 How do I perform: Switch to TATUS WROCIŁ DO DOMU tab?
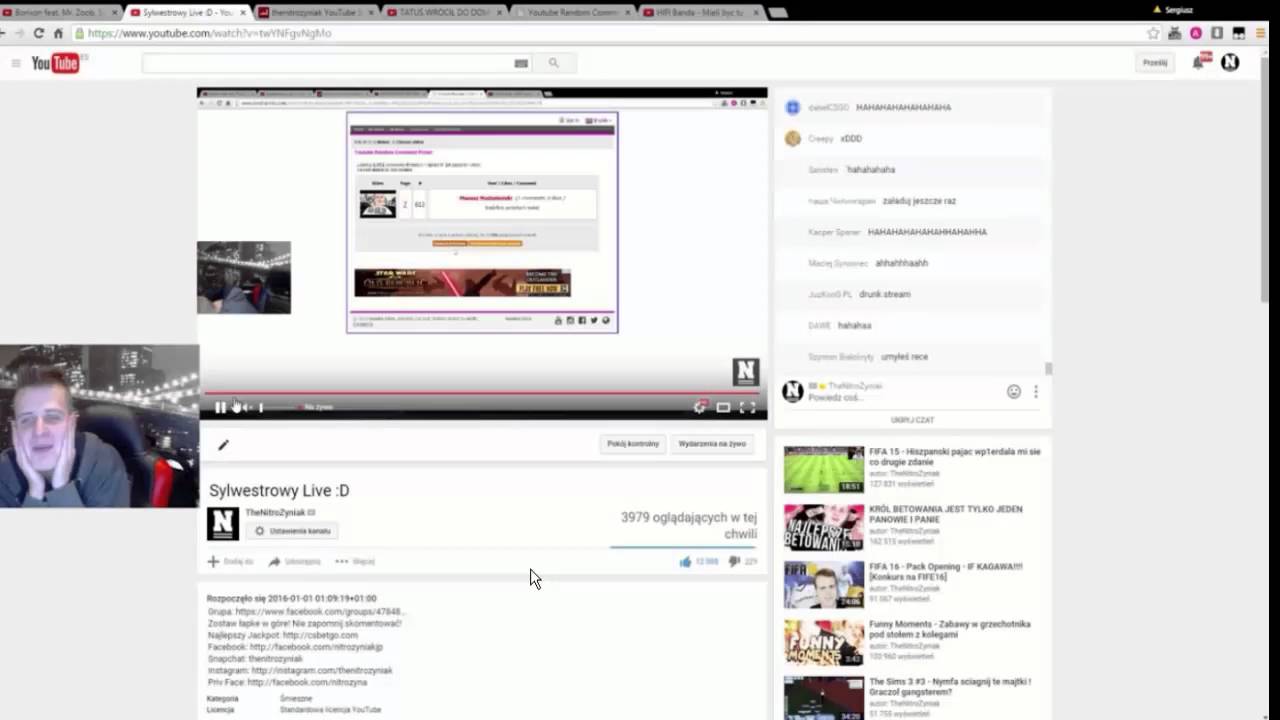[442, 12]
